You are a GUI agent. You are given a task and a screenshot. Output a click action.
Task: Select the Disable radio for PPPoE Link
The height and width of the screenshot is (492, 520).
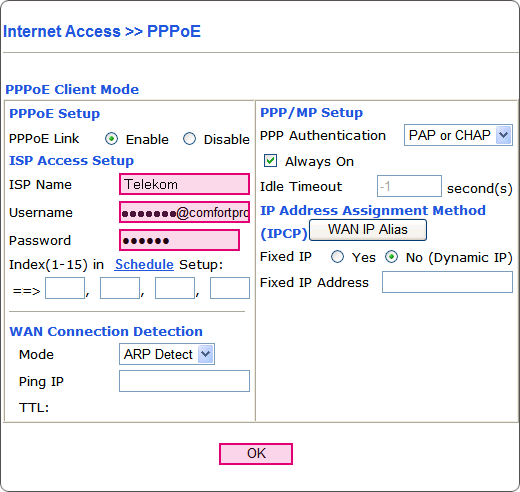(189, 139)
